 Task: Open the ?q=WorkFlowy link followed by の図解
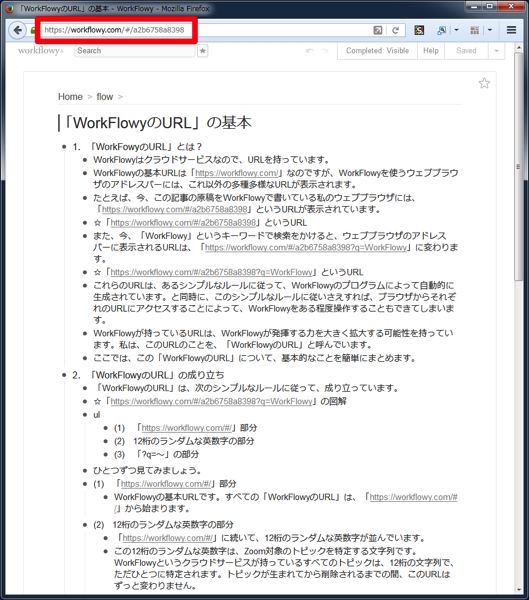(x=212, y=401)
